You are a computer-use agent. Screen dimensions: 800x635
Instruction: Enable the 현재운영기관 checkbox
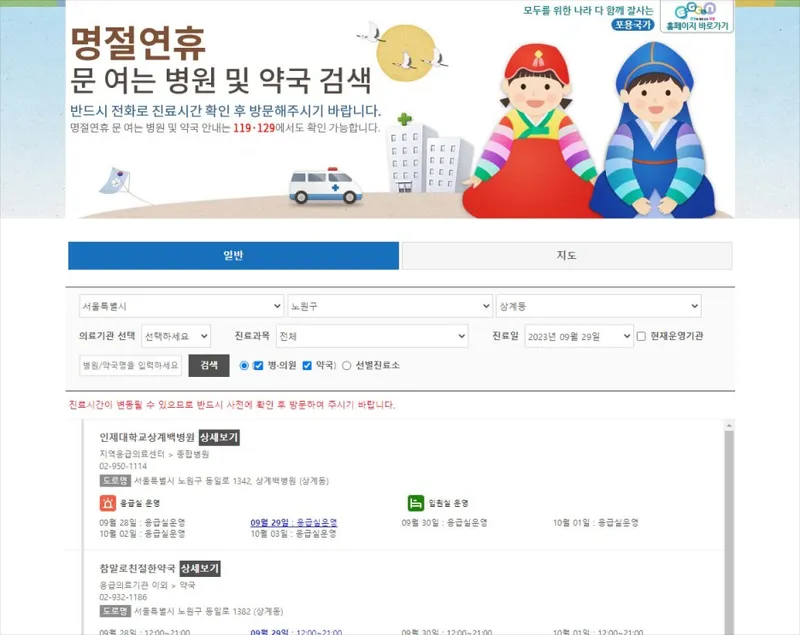coord(641,336)
